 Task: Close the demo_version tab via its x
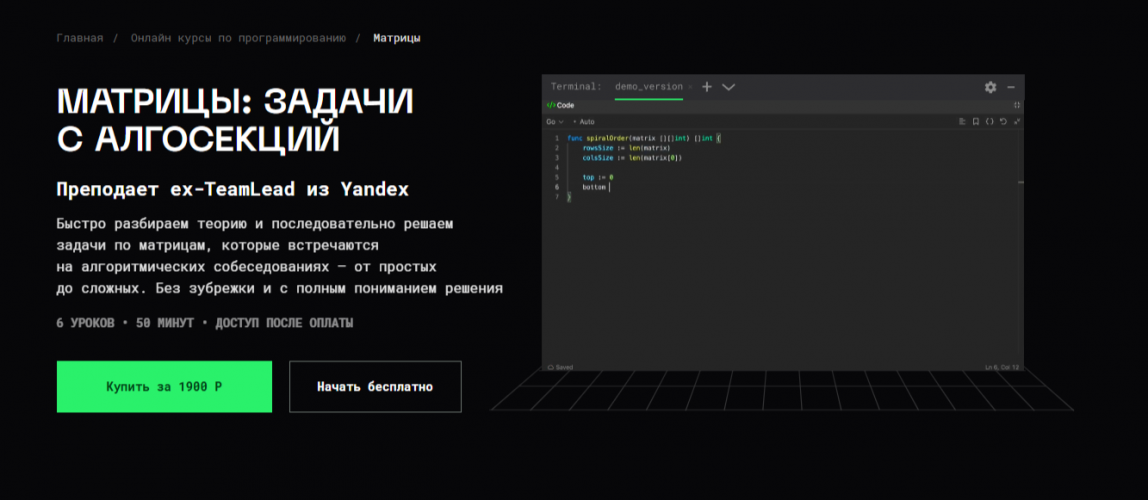690,87
